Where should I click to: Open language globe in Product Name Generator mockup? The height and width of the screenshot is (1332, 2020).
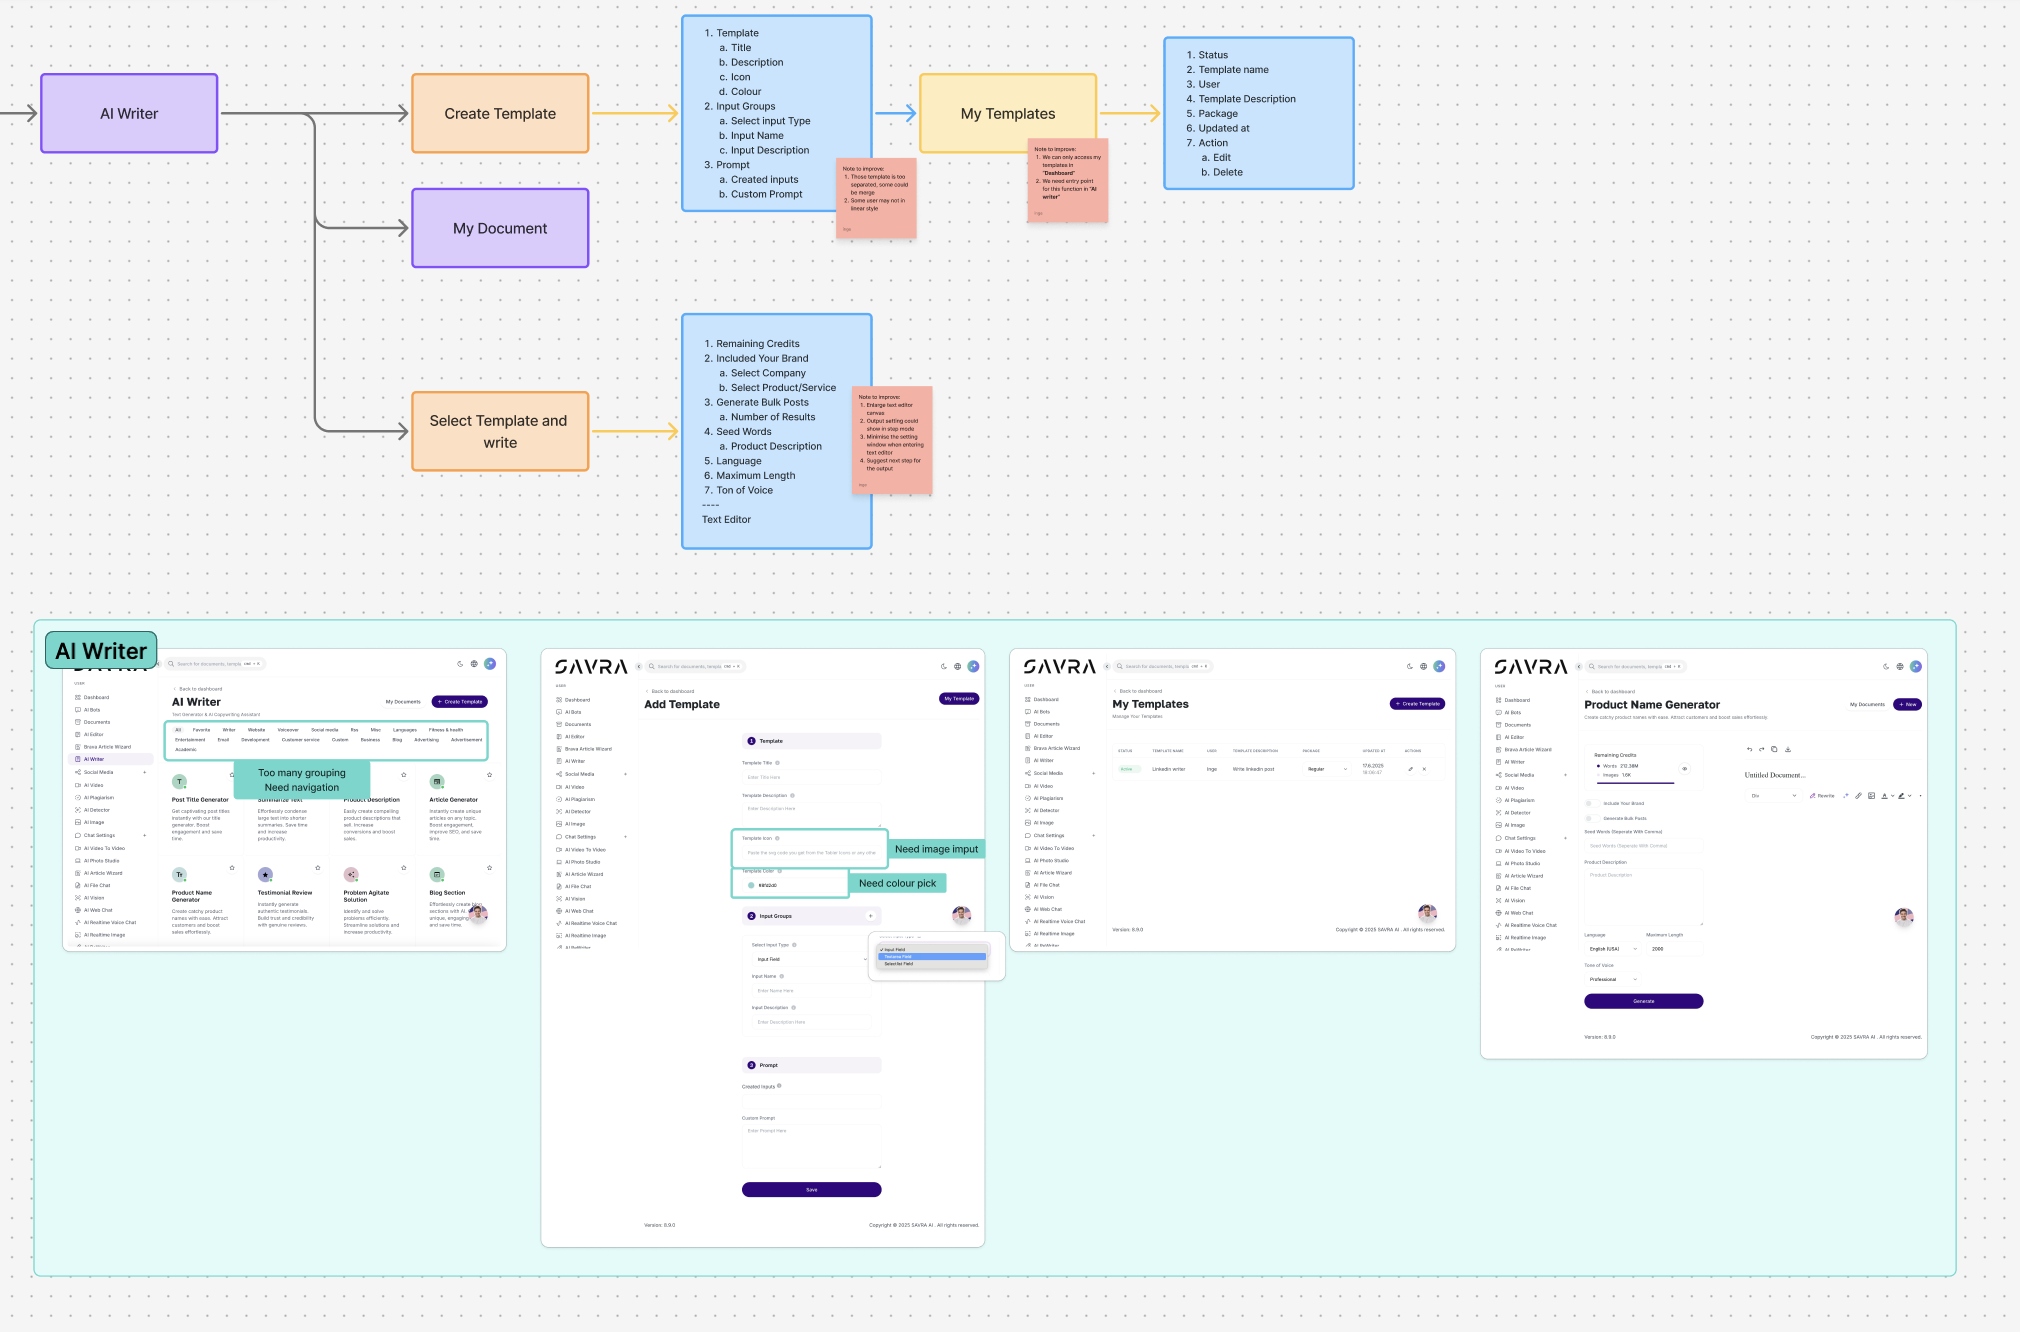(1900, 666)
